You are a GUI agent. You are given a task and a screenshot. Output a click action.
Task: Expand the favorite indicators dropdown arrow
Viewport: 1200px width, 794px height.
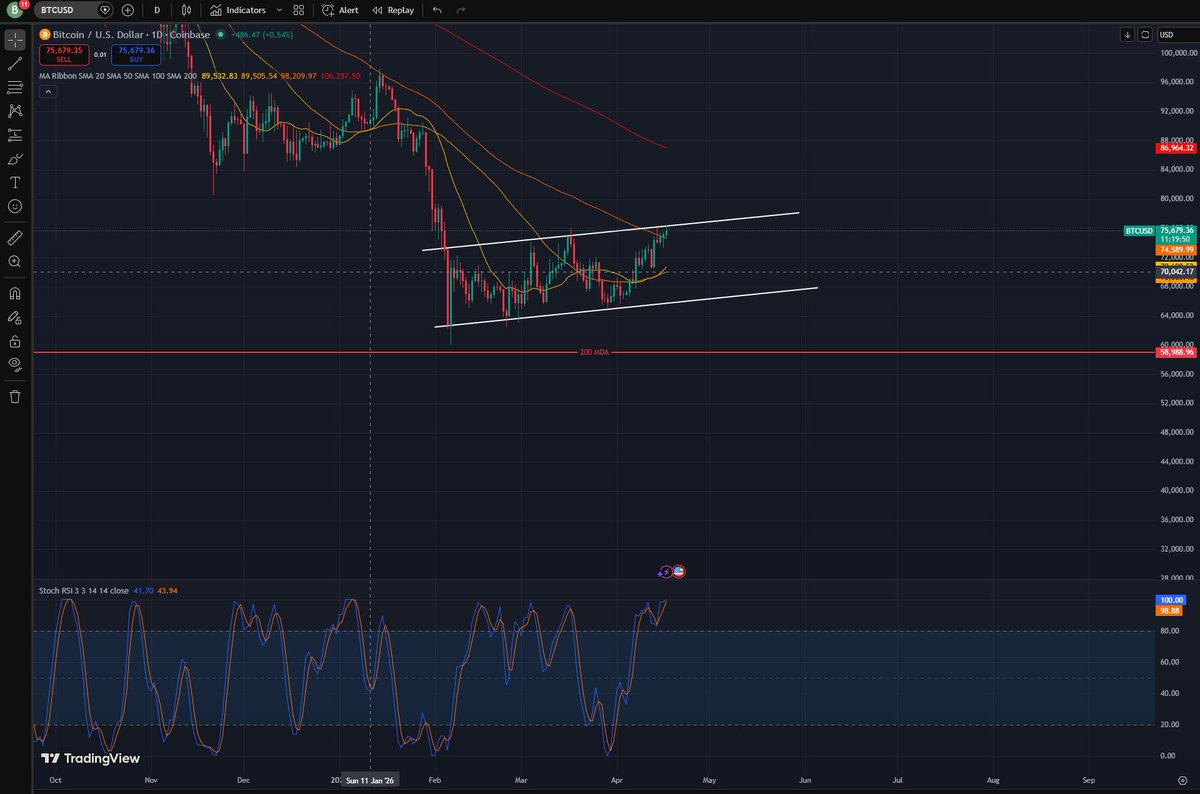[279, 10]
